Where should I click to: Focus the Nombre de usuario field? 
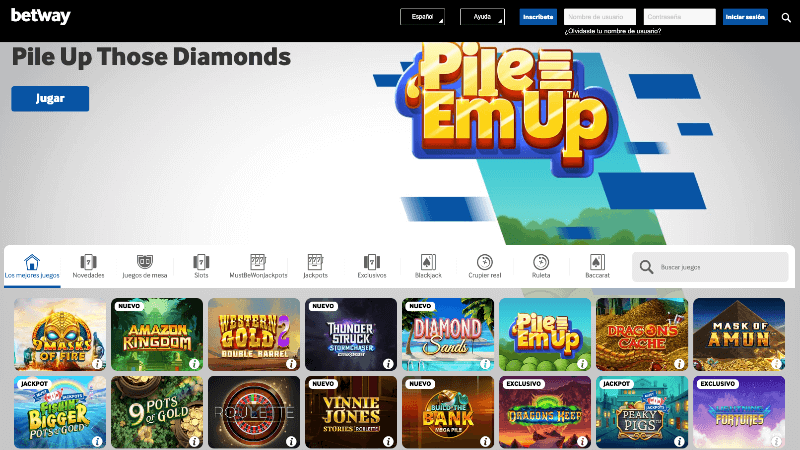pos(600,17)
